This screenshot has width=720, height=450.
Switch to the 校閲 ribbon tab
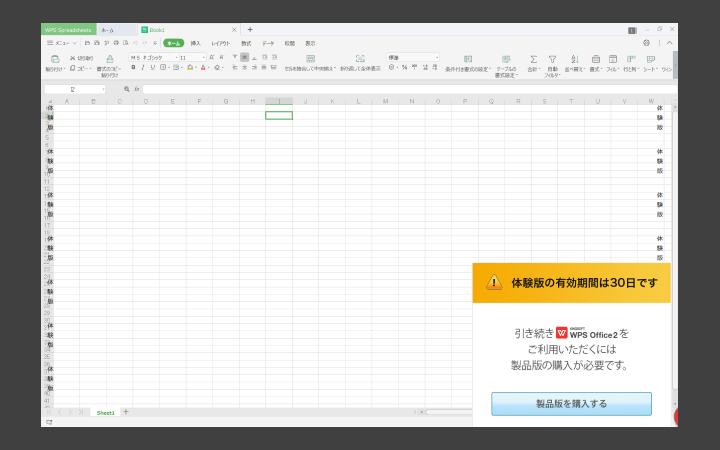tap(289, 43)
